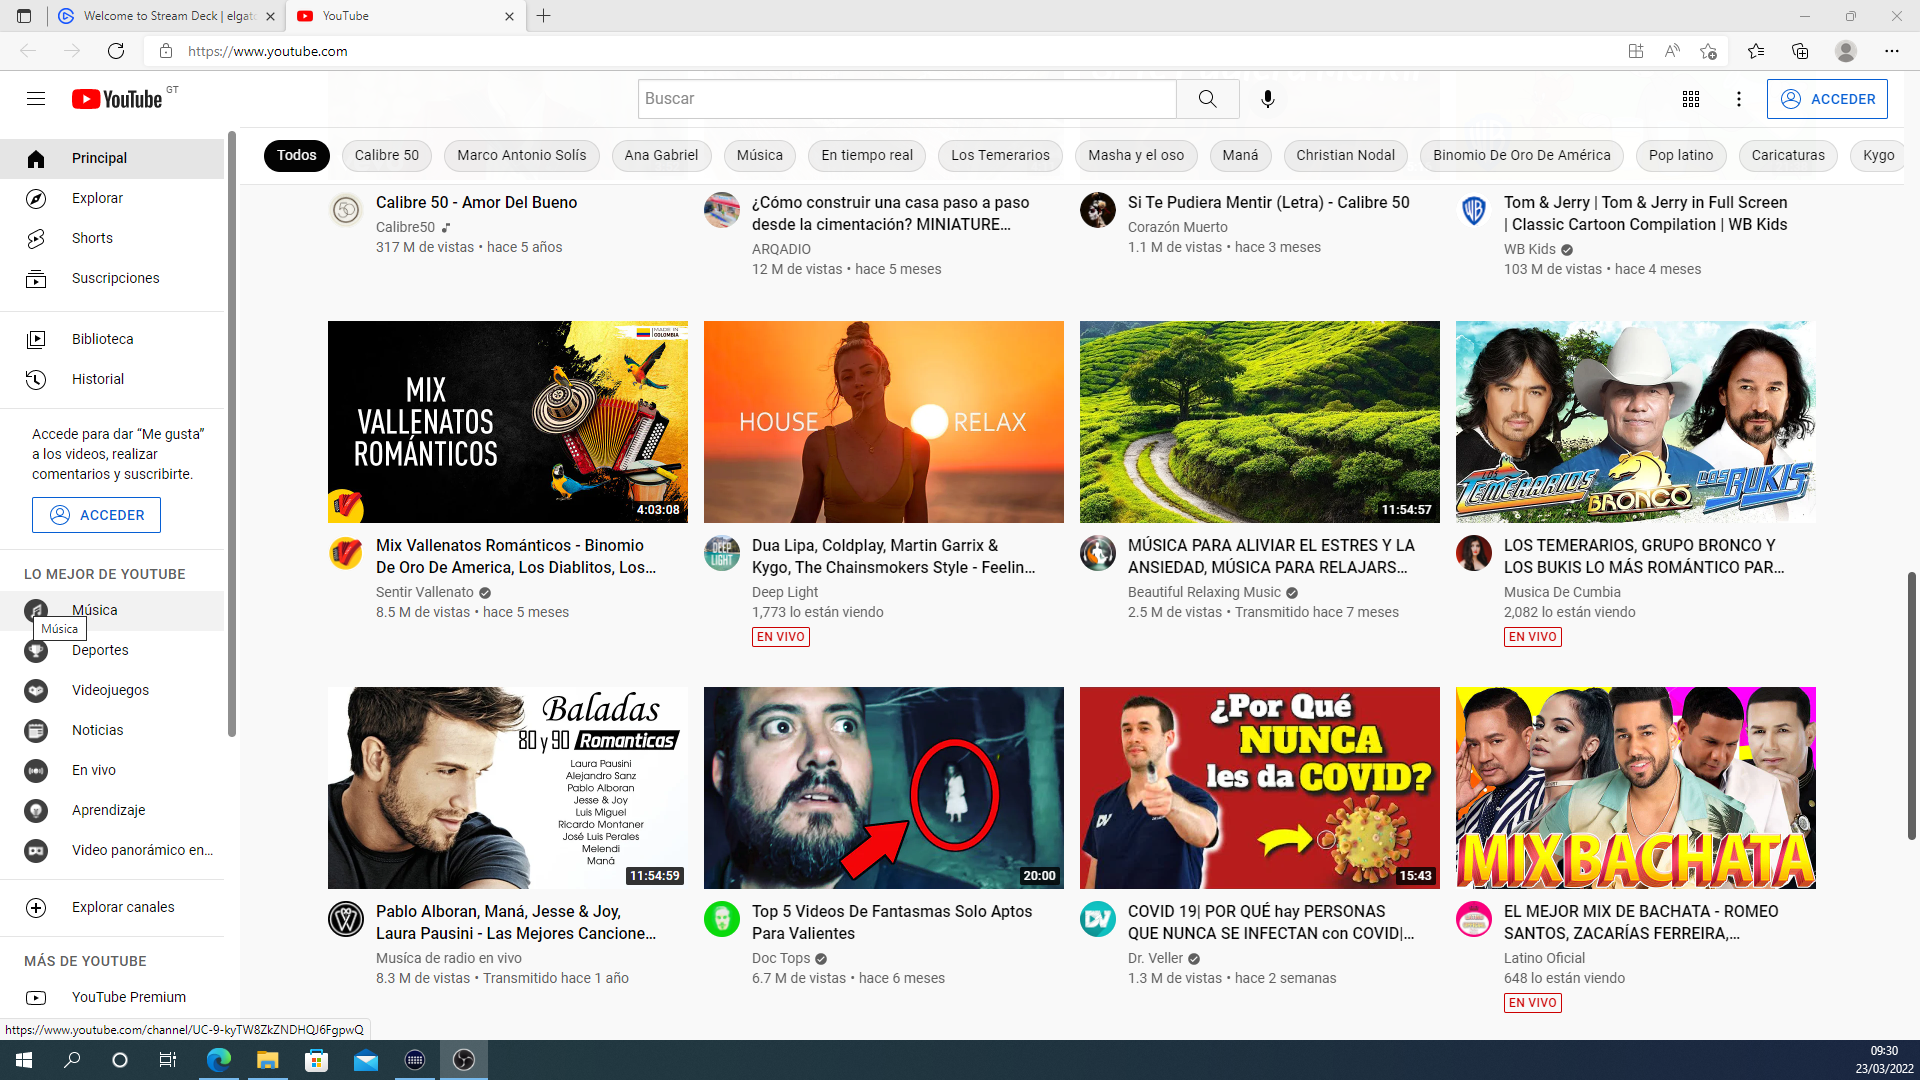Image resolution: width=1920 pixels, height=1080 pixels.
Task: Open Historial in the sidebar
Action: tap(97, 379)
